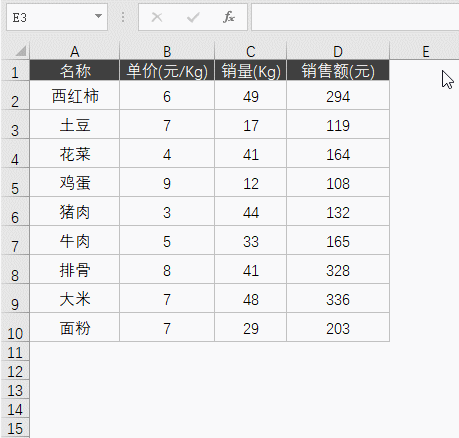Click sales volume cell 33
This screenshot has width=459, height=438.
click(251, 240)
